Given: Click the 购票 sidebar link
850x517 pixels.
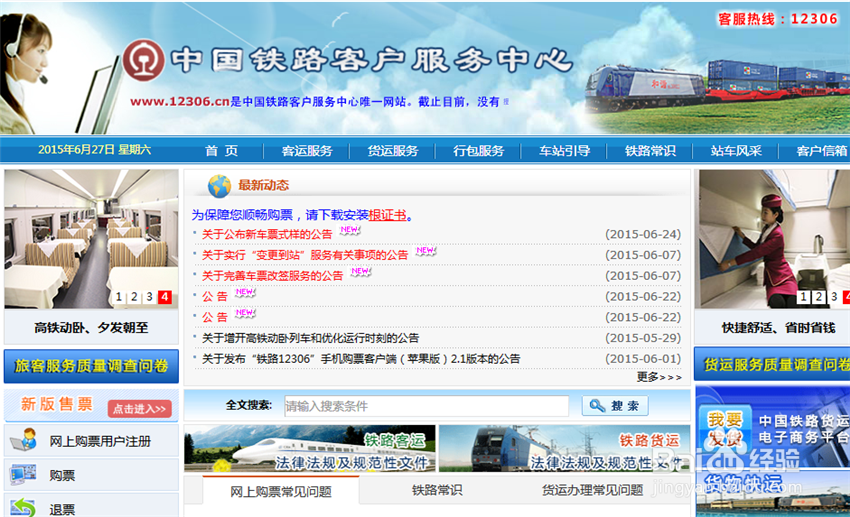Looking at the screenshot, I should pos(62,475).
